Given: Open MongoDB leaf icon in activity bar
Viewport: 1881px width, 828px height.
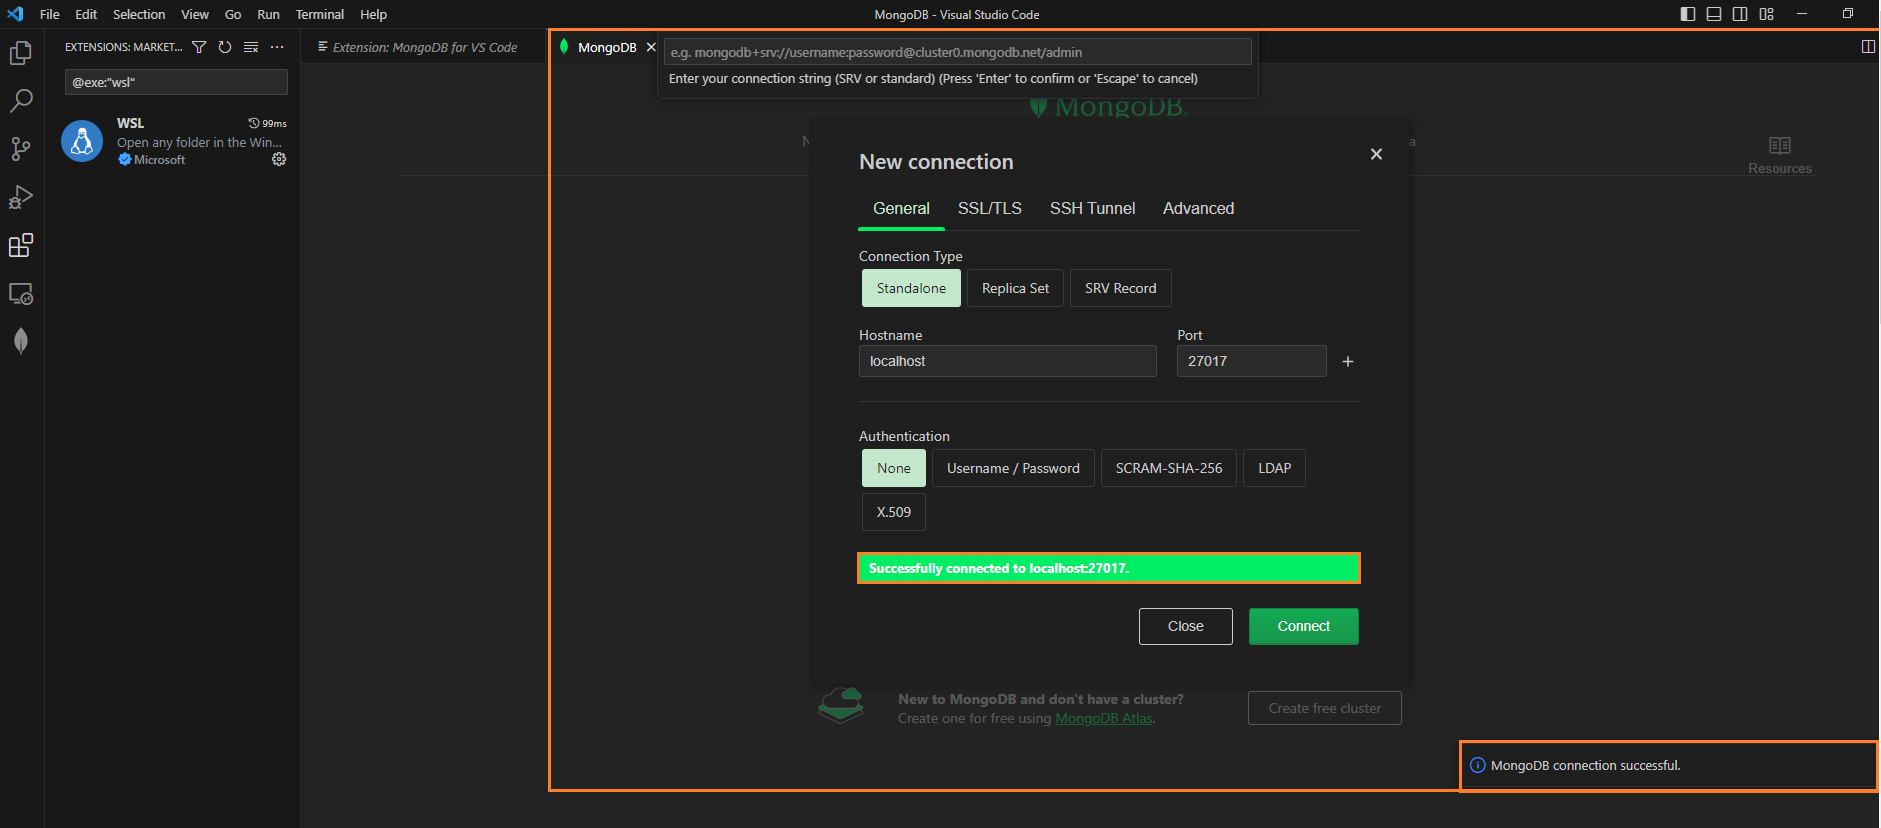Looking at the screenshot, I should click(21, 341).
